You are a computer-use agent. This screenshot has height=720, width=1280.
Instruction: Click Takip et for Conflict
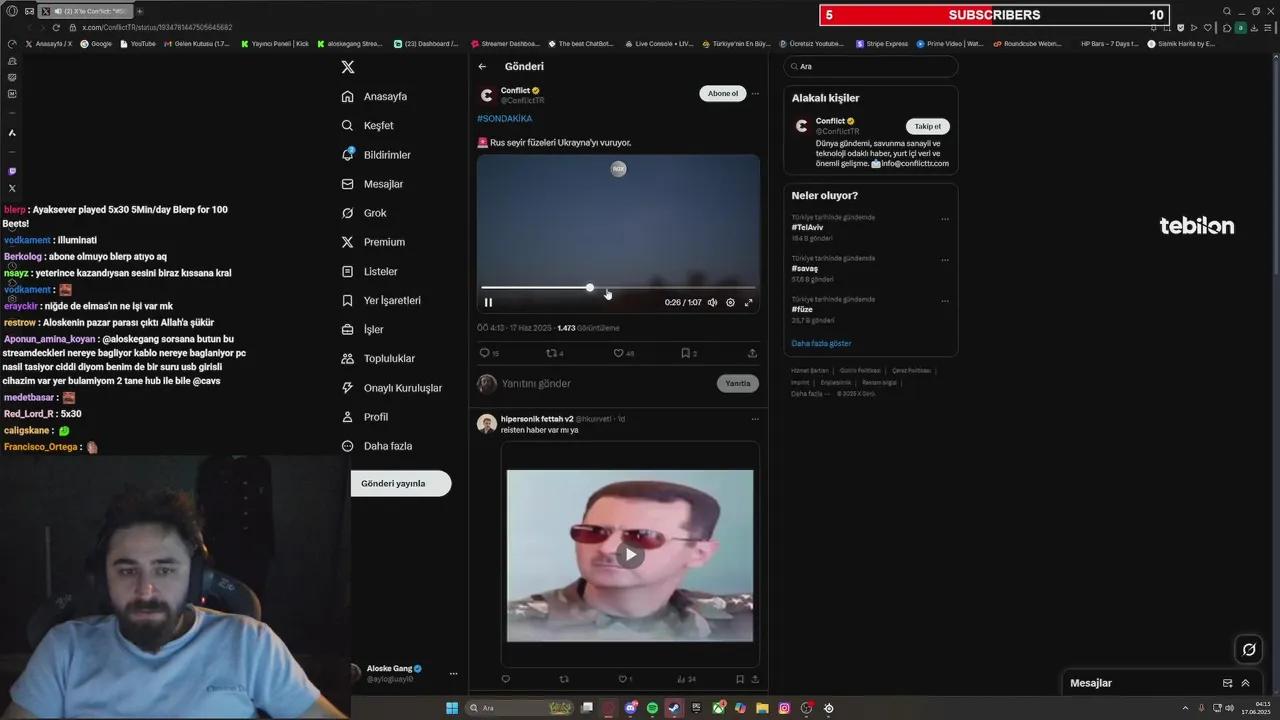928,127
